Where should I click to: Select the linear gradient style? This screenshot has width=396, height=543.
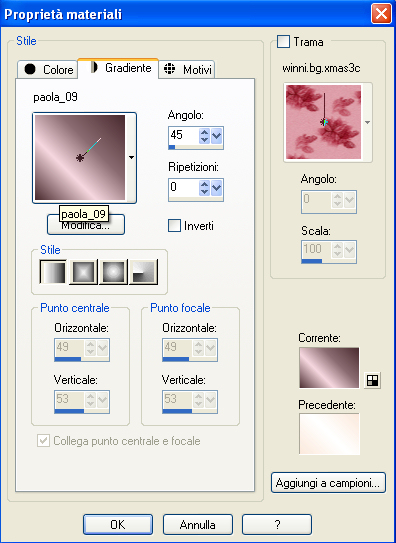pyautogui.click(x=53, y=272)
